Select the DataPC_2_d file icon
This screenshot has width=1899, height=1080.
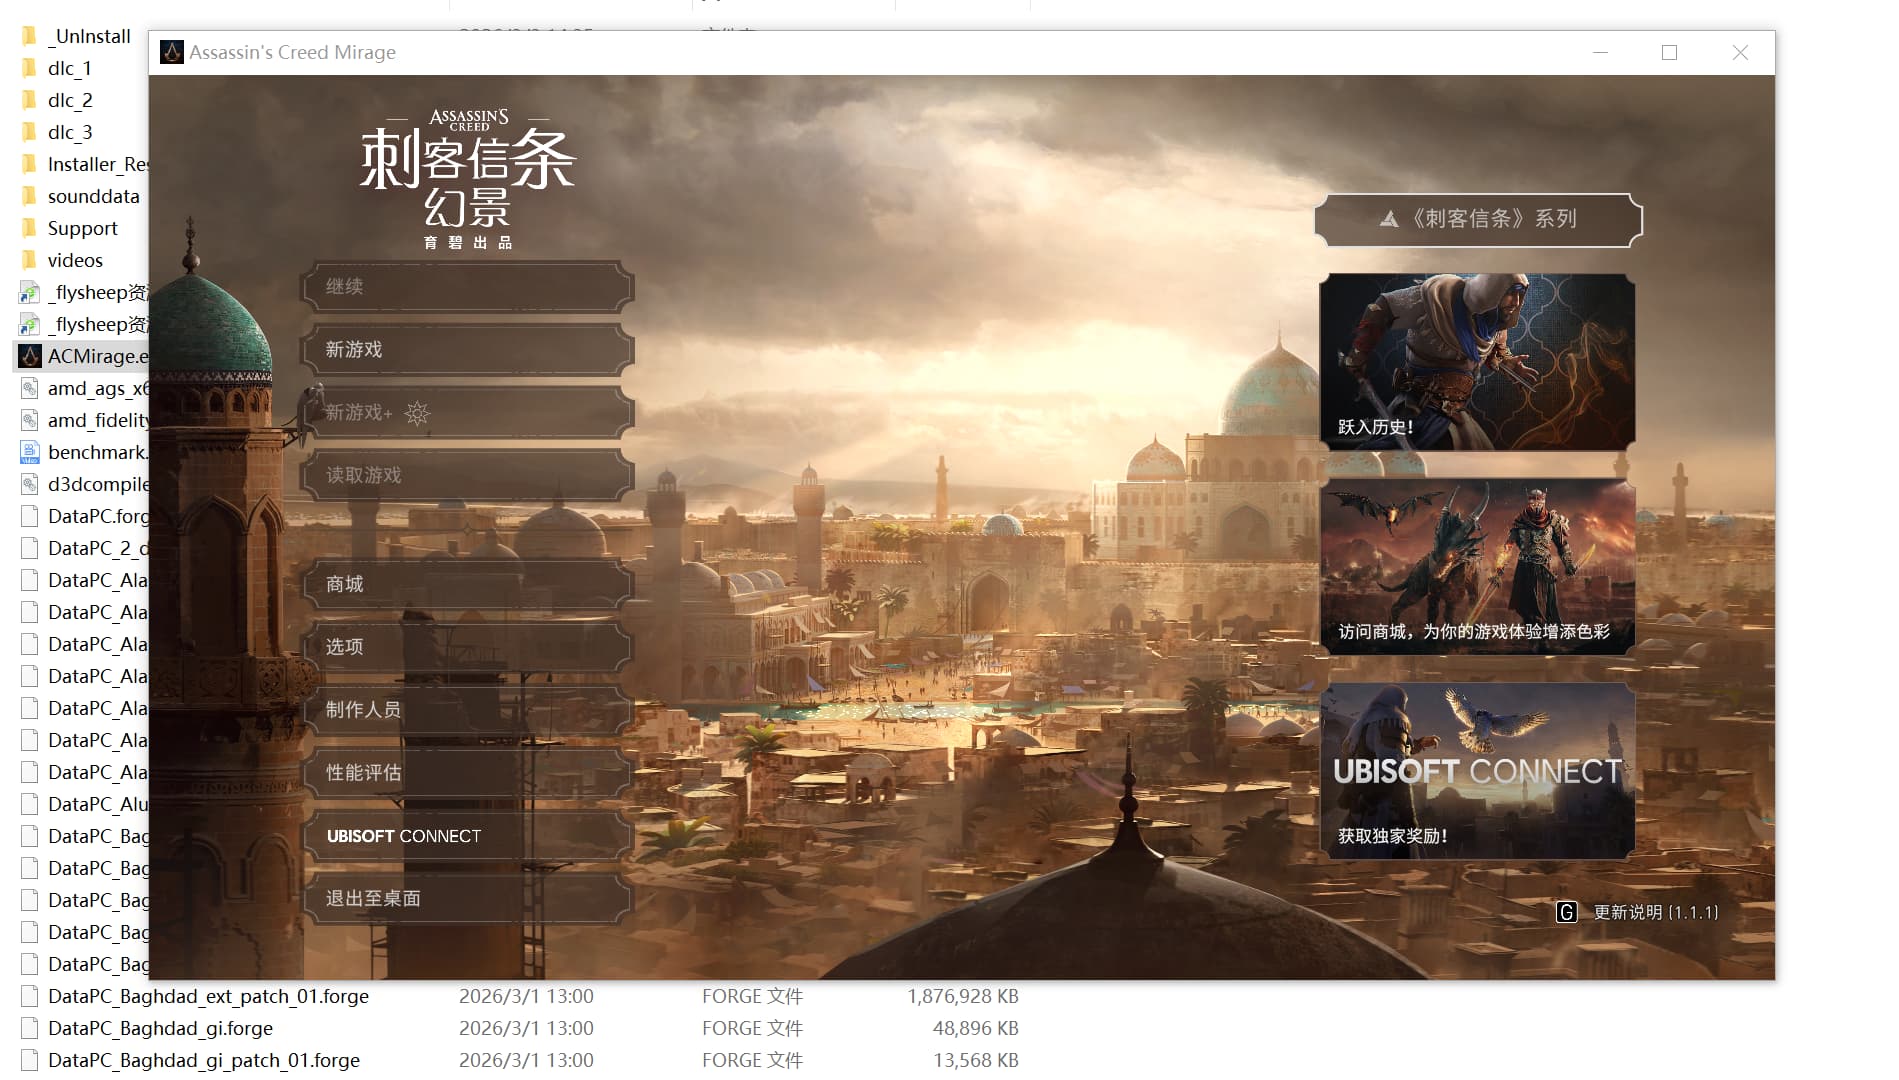click(30, 548)
